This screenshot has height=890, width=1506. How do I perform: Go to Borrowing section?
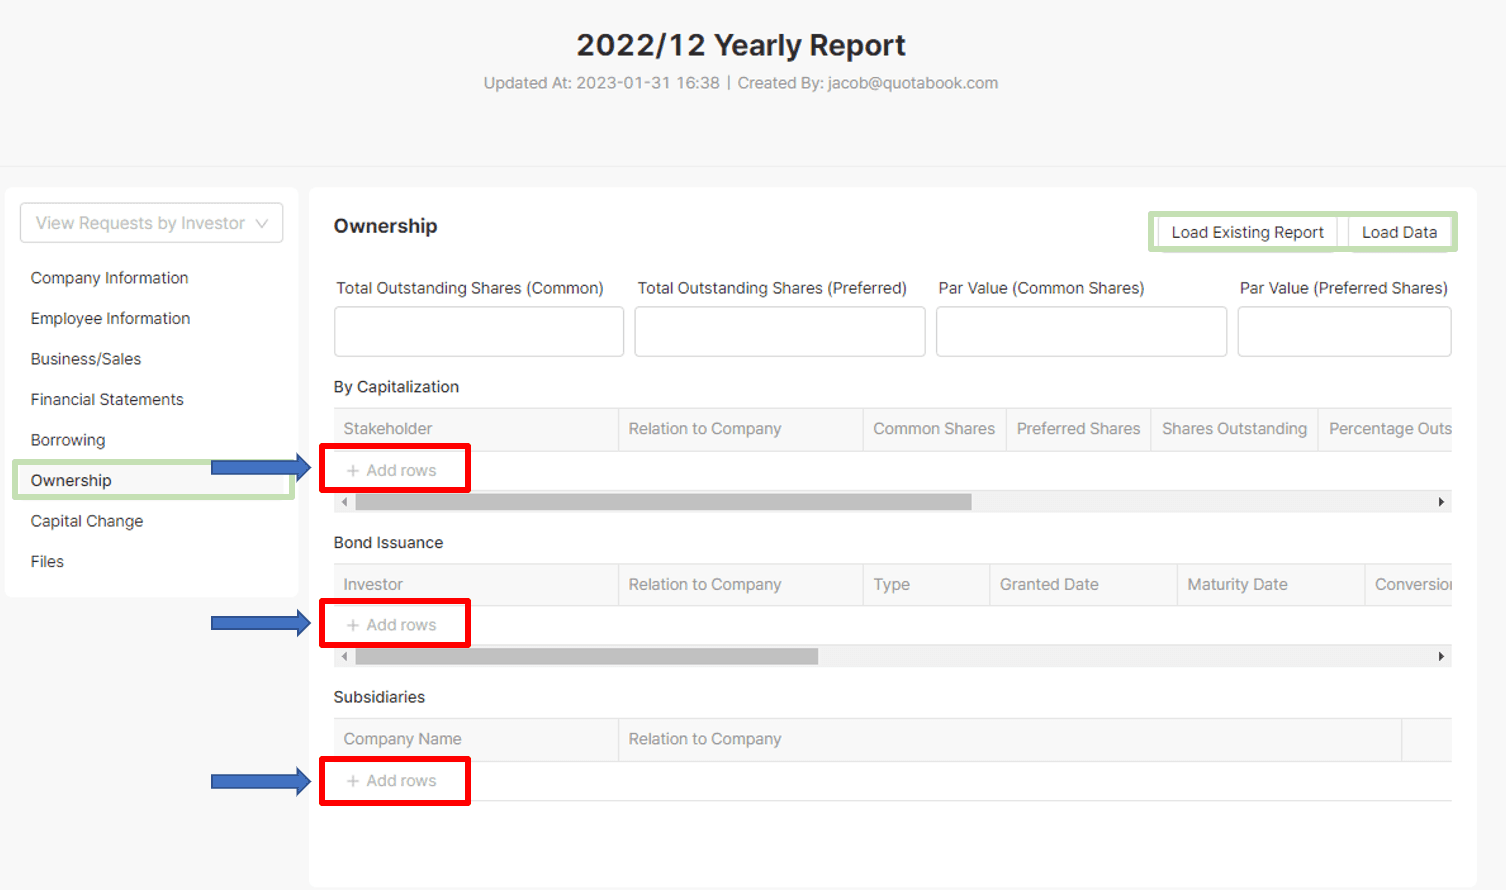click(68, 440)
